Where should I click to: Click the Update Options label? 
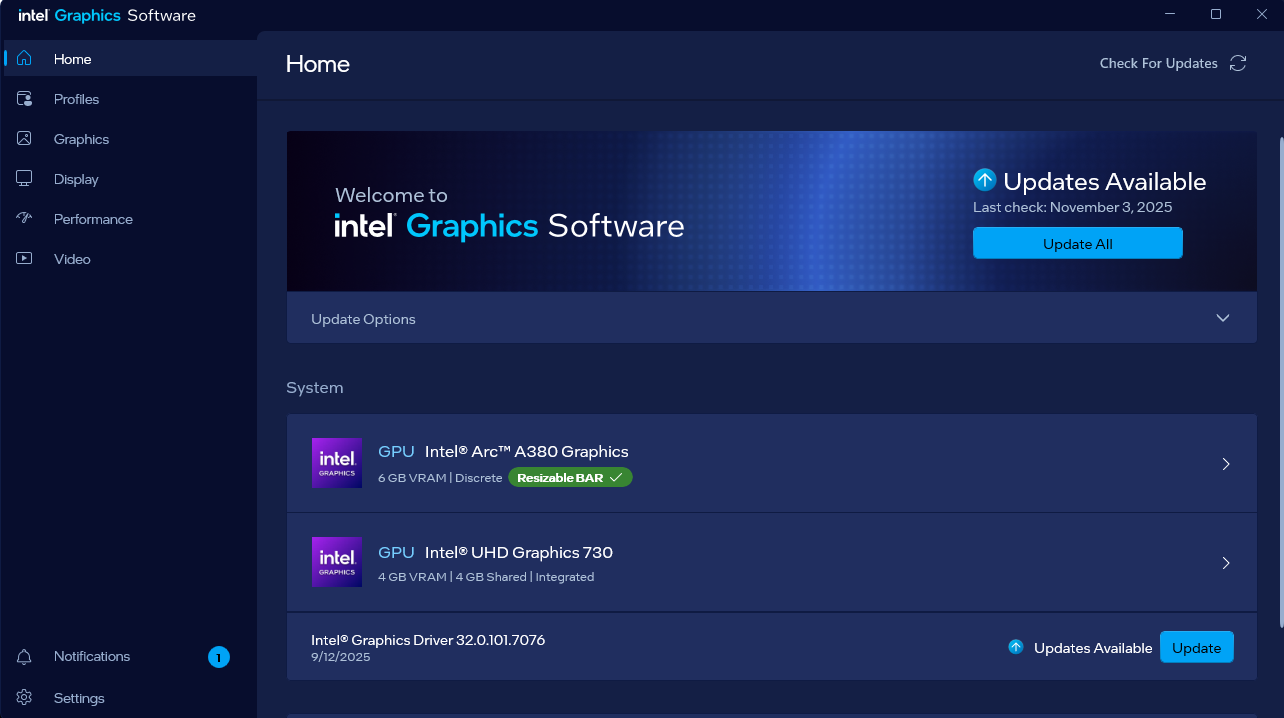363,319
